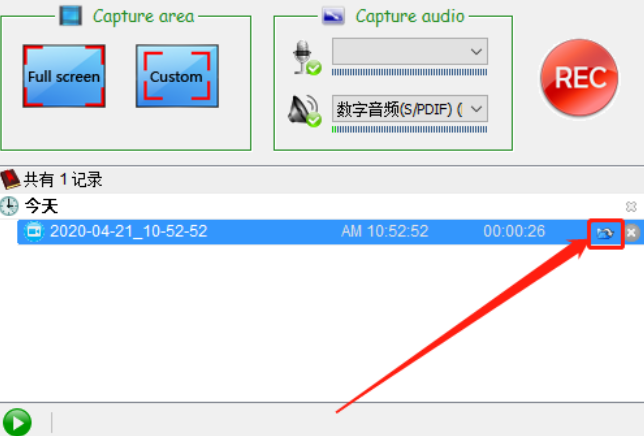Click the camera icon beside the recording name
Screen dimensions: 644x436
tap(34, 232)
